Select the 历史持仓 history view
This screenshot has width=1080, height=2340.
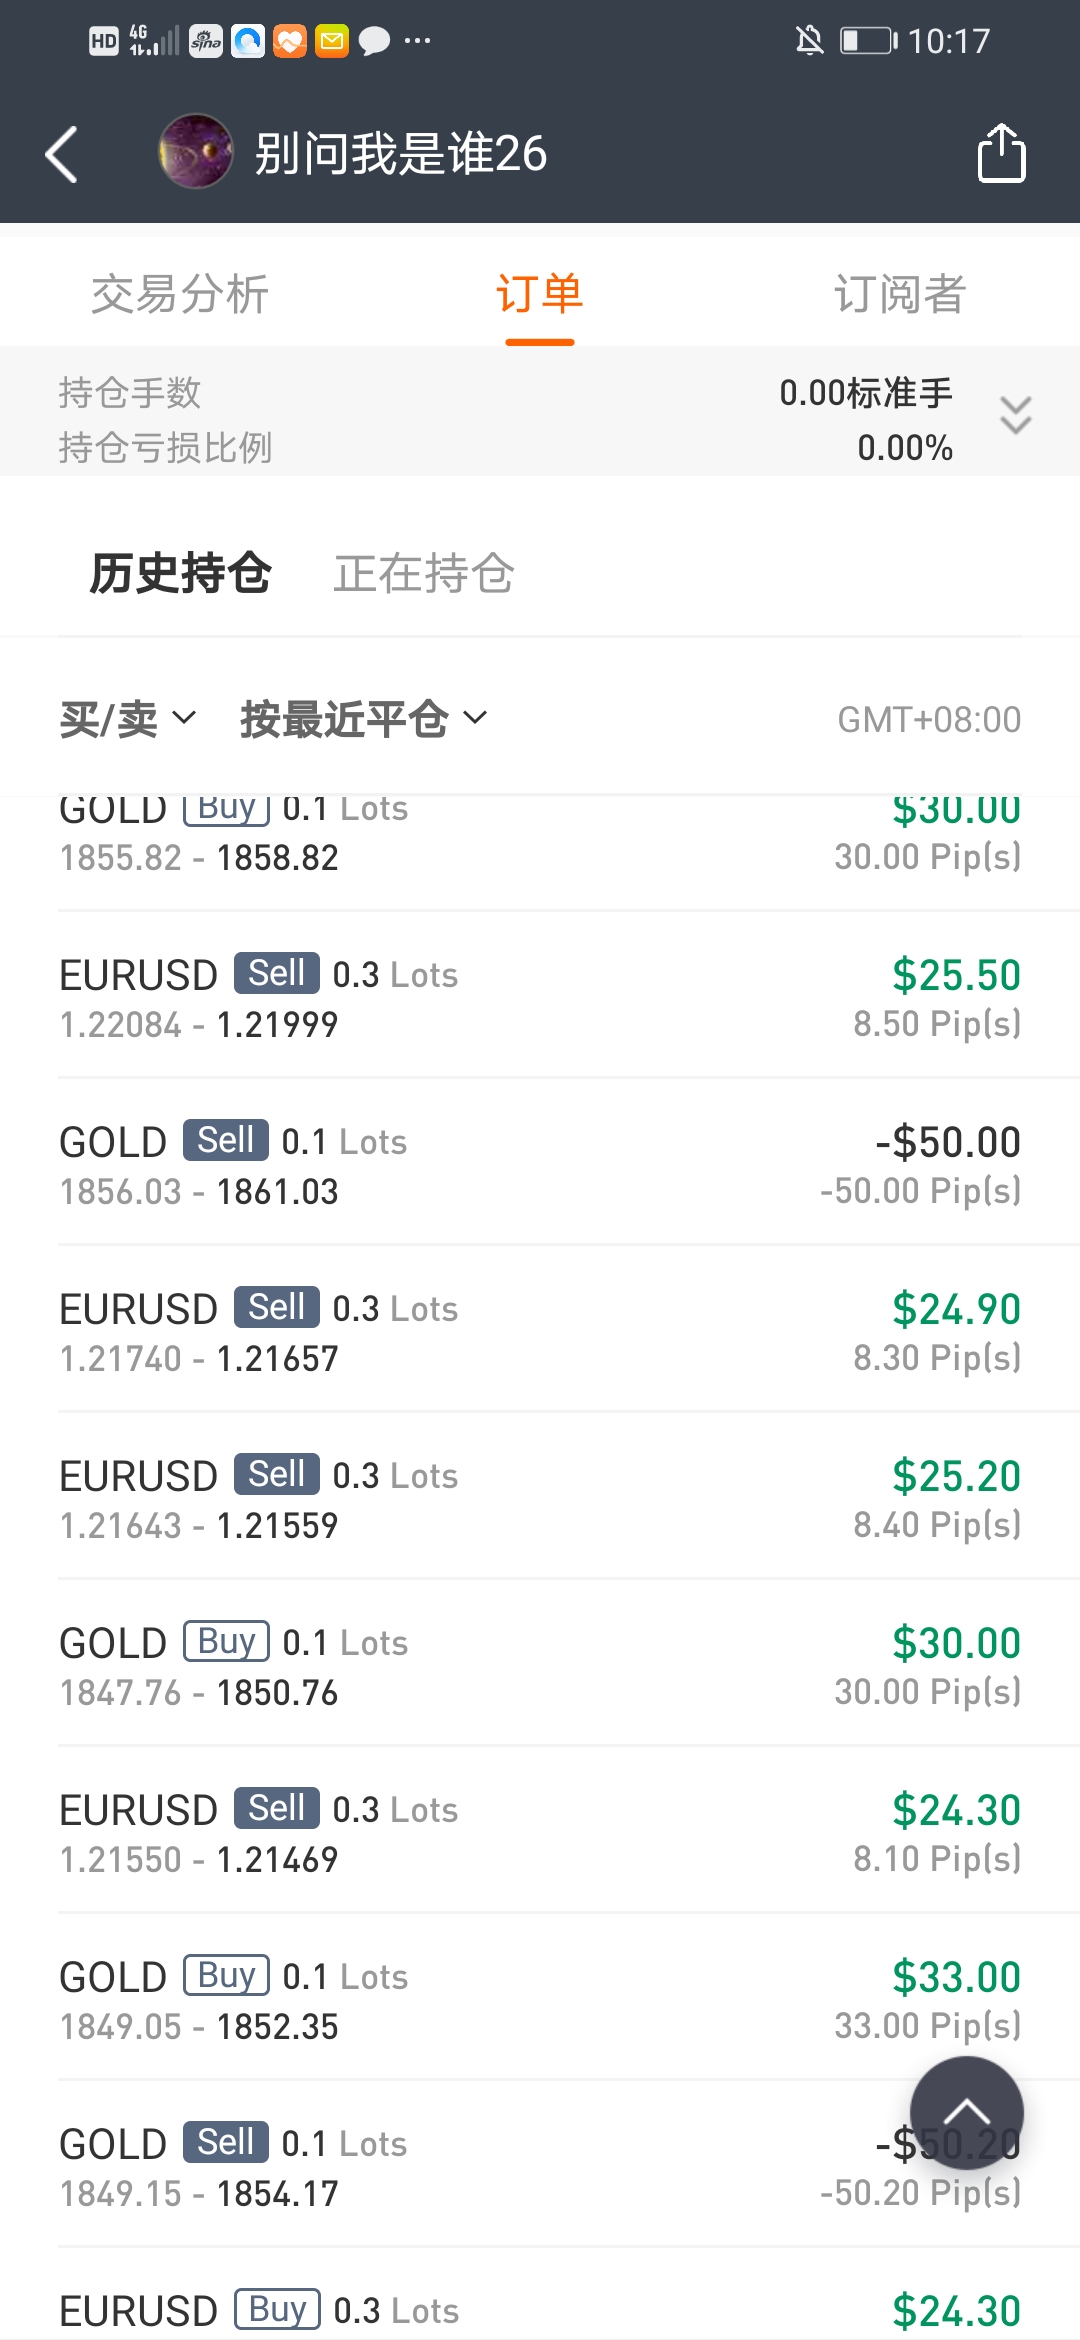tap(180, 574)
